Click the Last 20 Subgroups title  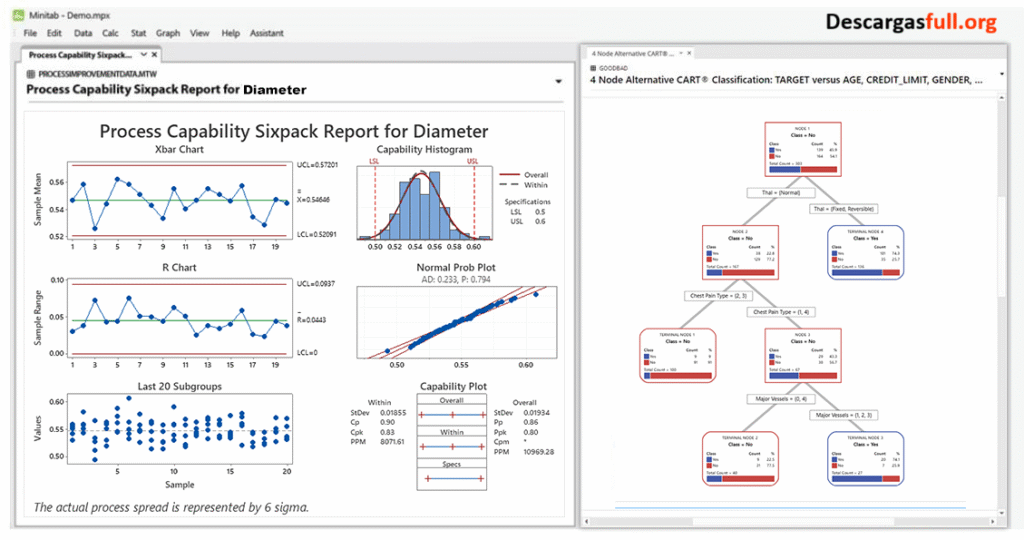coord(179,387)
